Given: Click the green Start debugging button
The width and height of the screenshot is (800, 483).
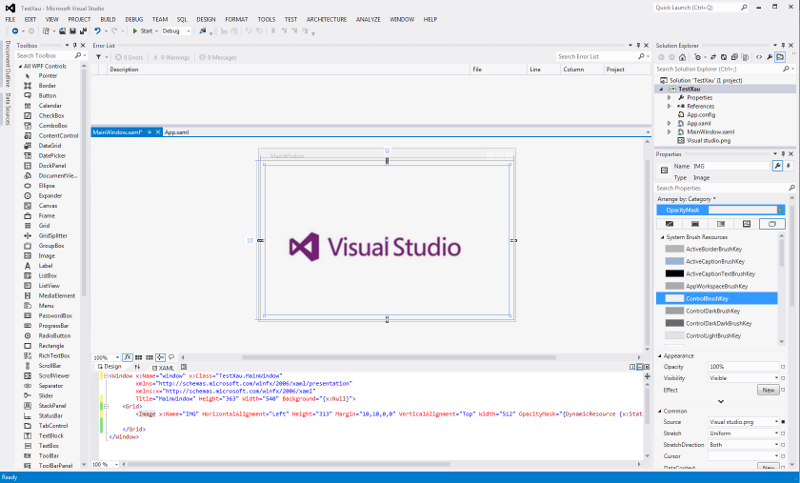Looking at the screenshot, I should click(x=142, y=31).
